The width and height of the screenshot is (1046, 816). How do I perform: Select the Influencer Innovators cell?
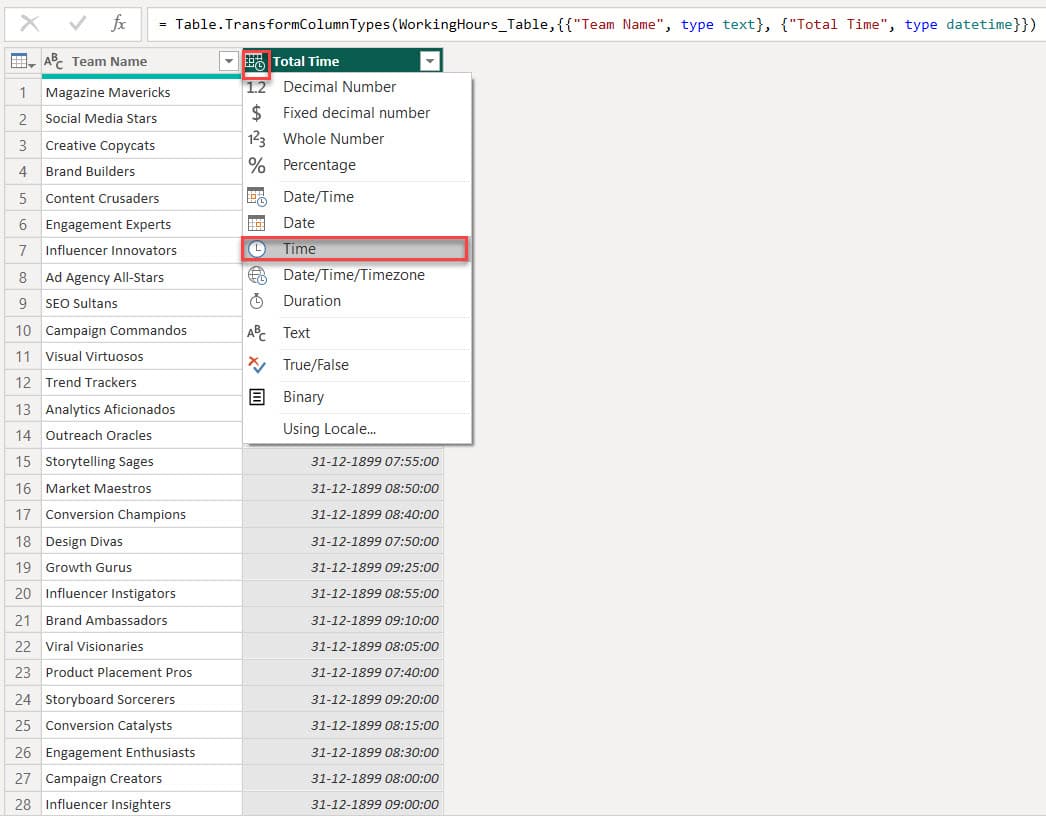pyautogui.click(x=141, y=251)
